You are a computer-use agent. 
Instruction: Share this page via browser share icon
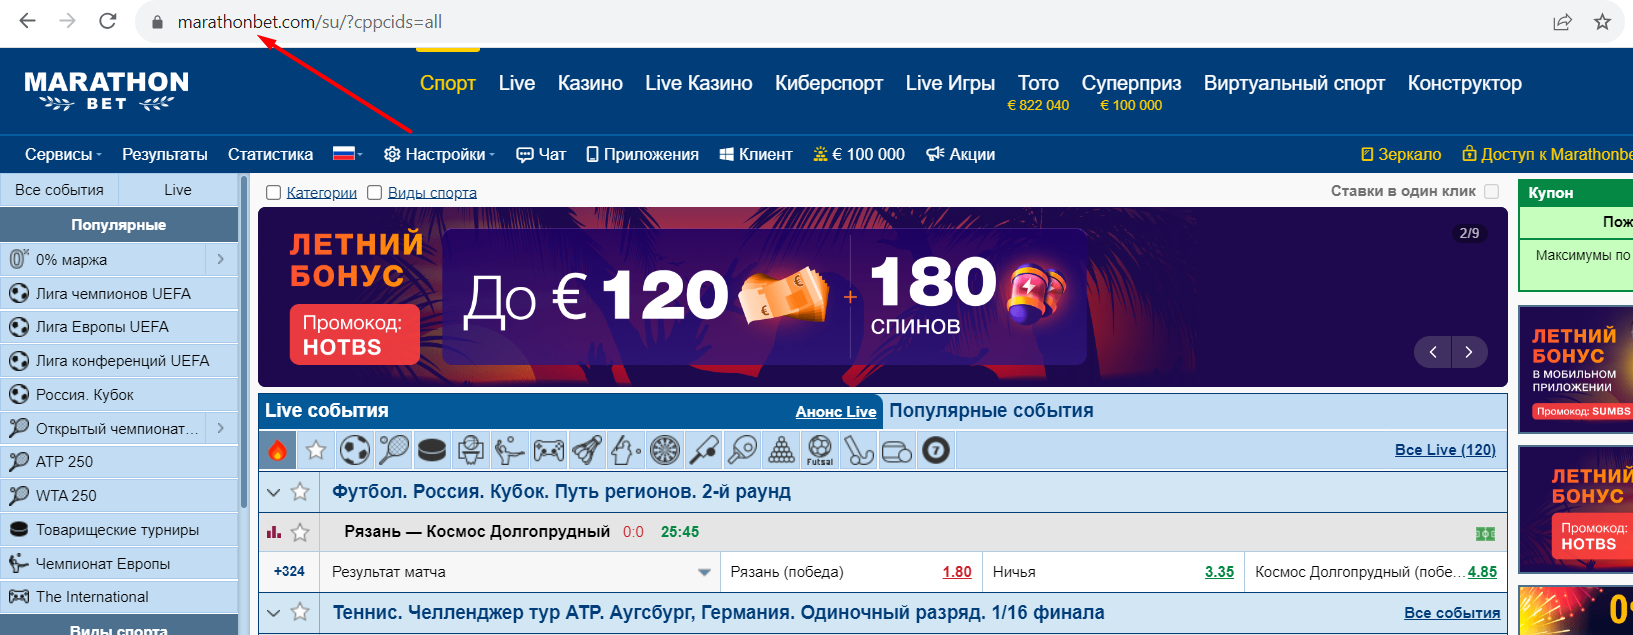(x=1562, y=22)
